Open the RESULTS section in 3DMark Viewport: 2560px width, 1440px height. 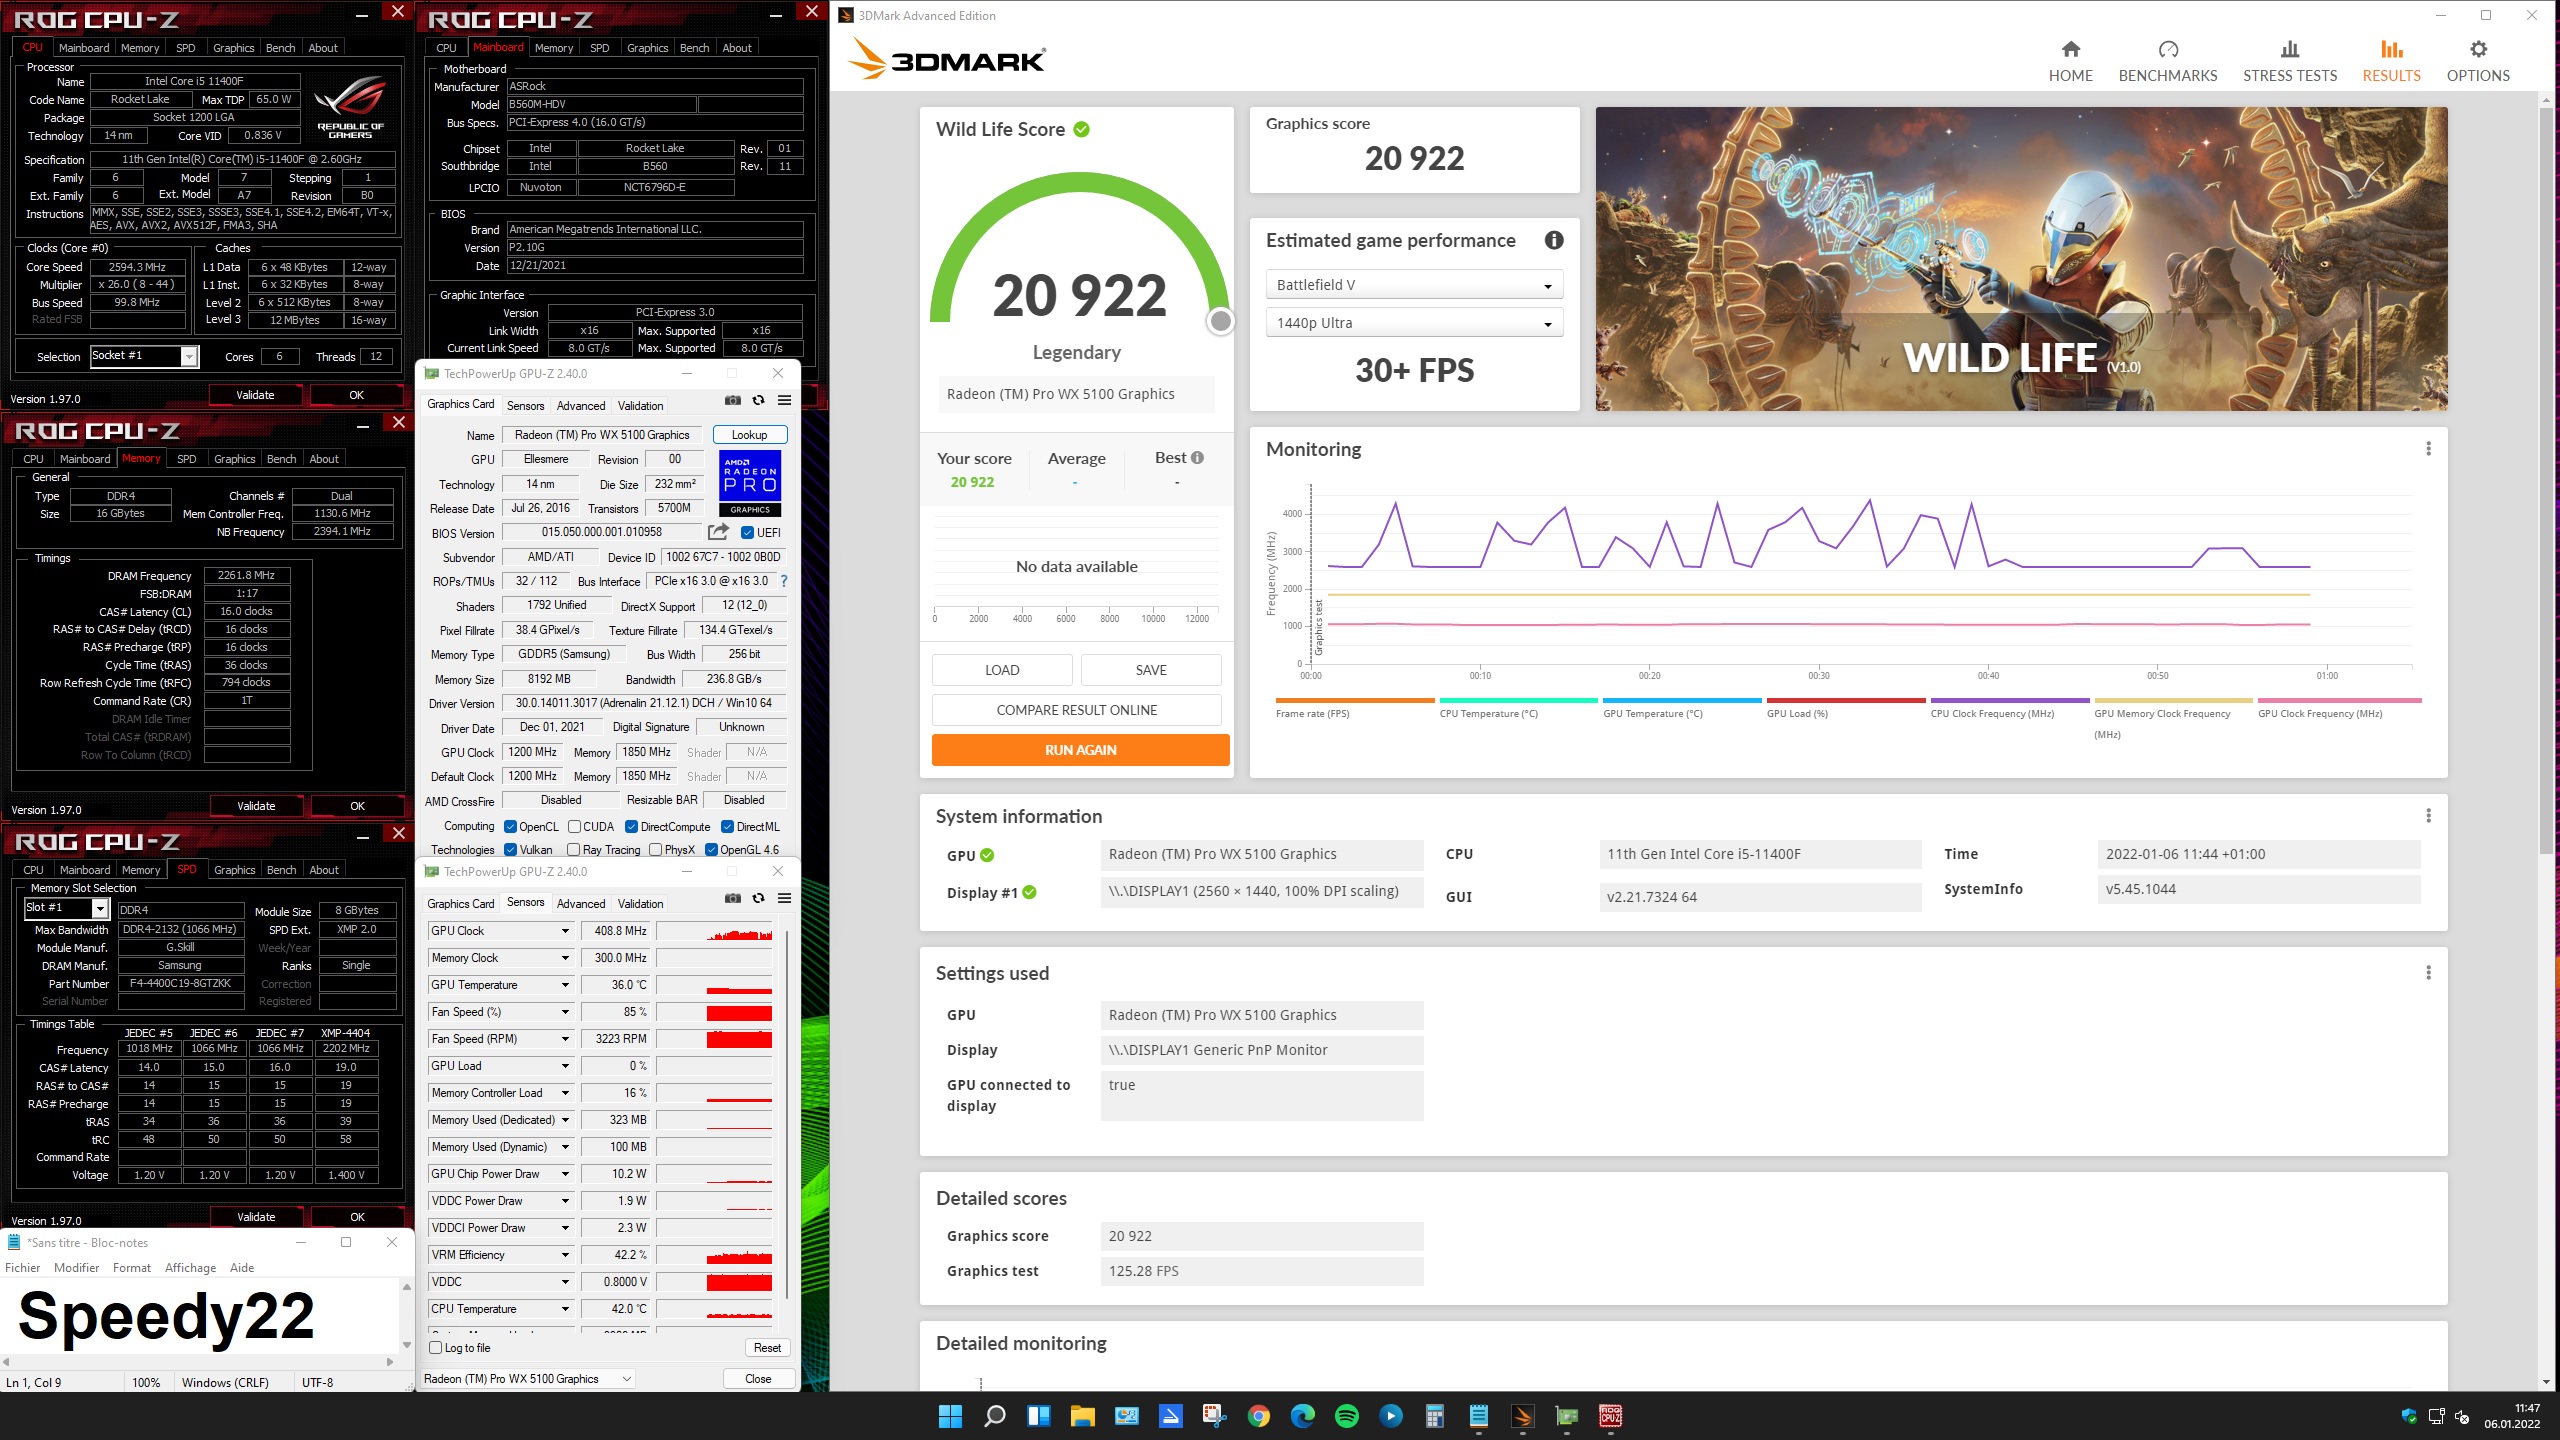[x=2391, y=61]
